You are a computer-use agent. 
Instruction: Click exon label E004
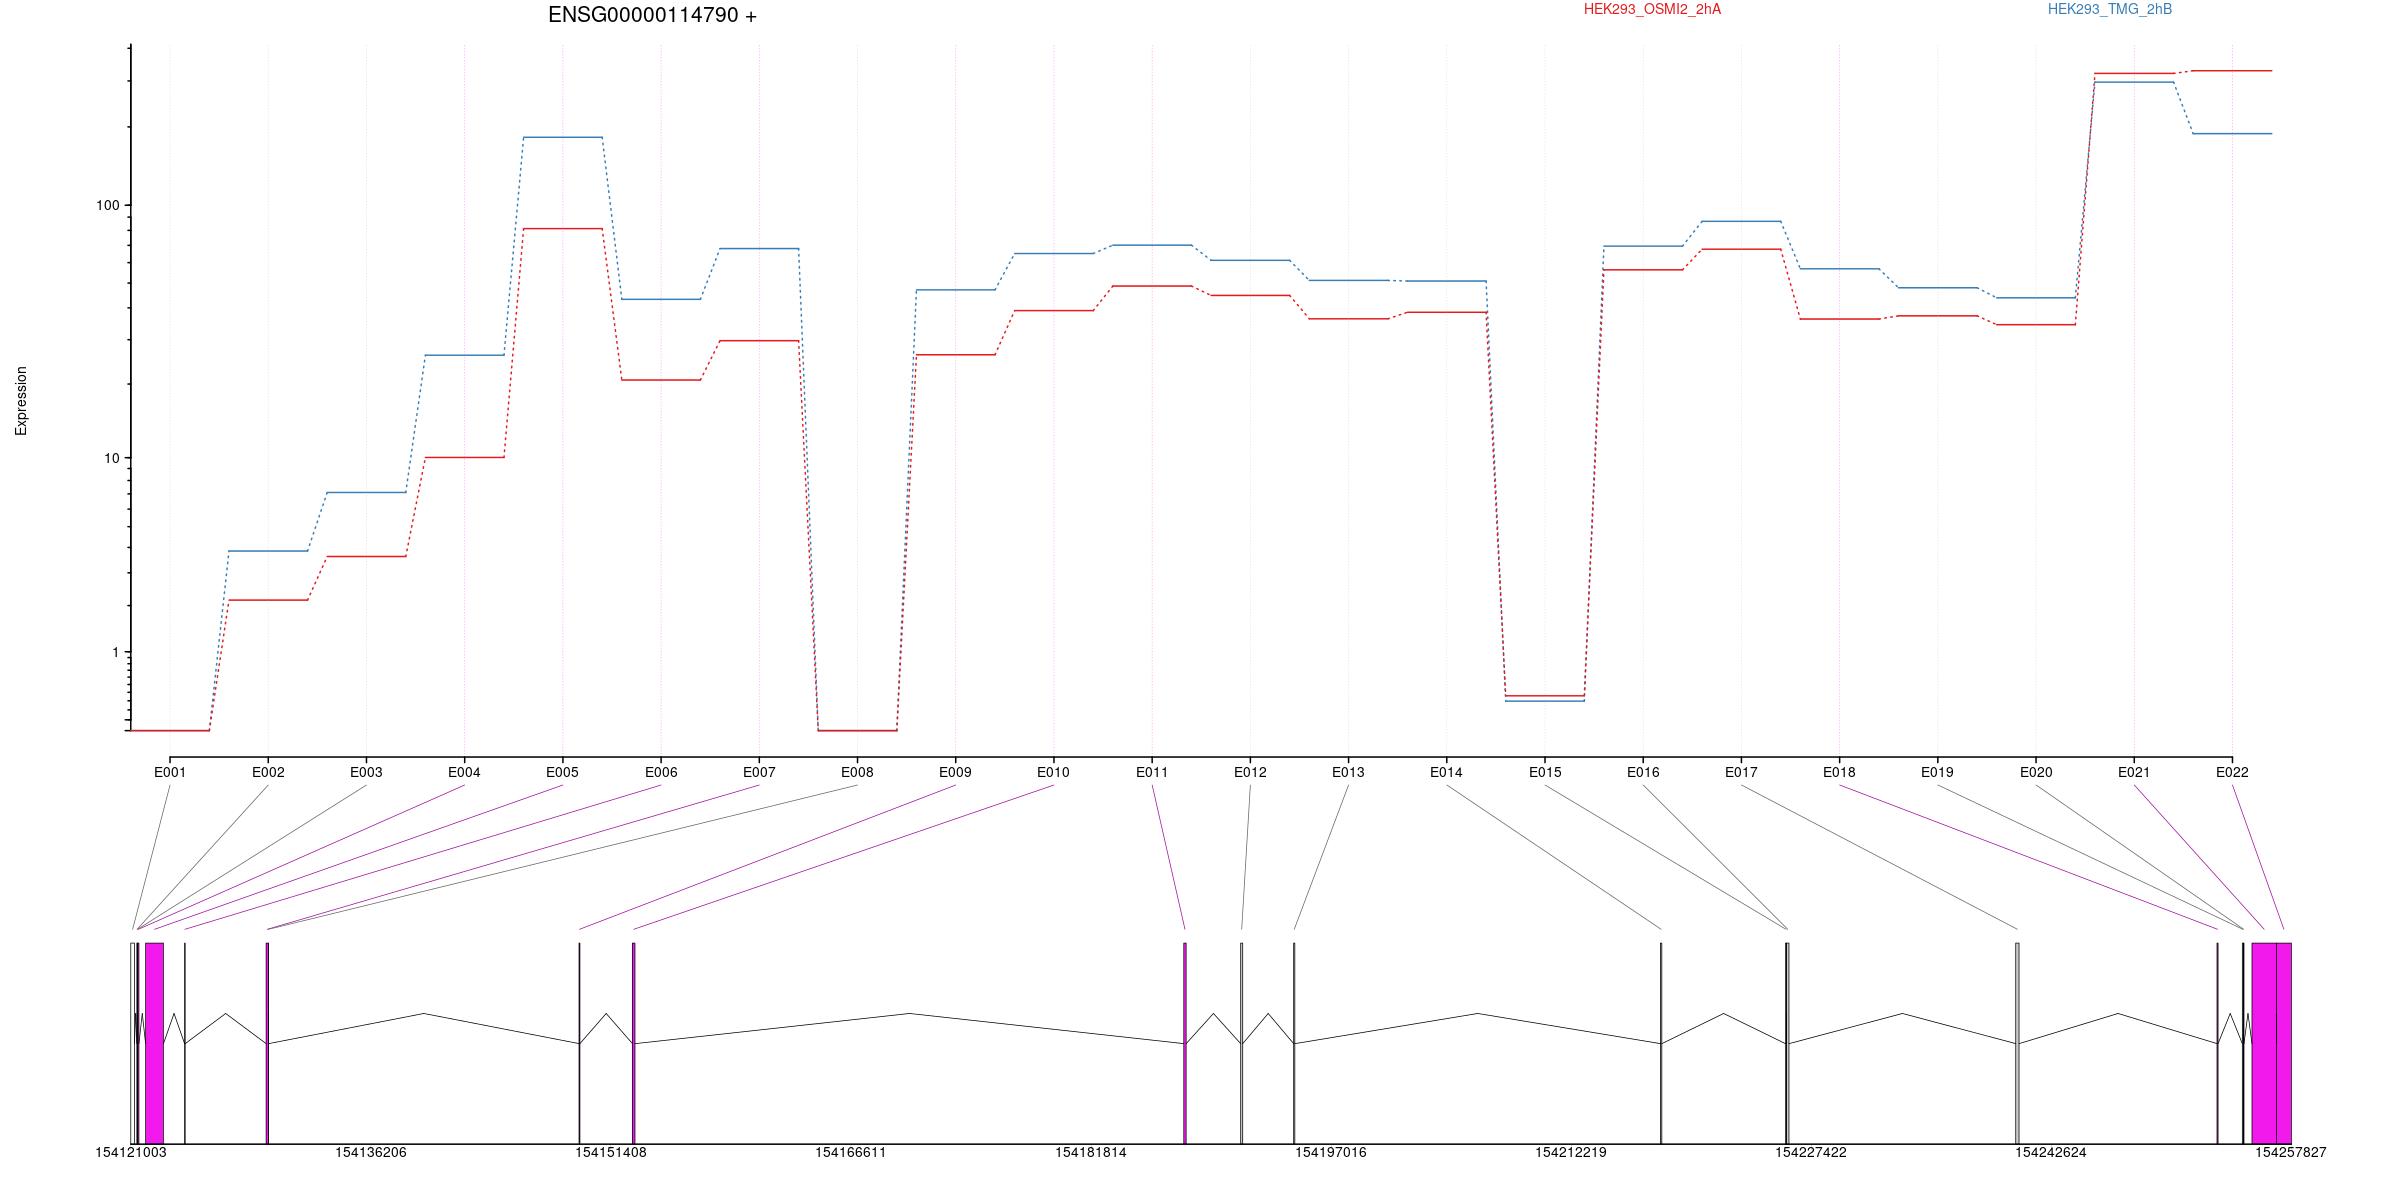pyautogui.click(x=464, y=772)
